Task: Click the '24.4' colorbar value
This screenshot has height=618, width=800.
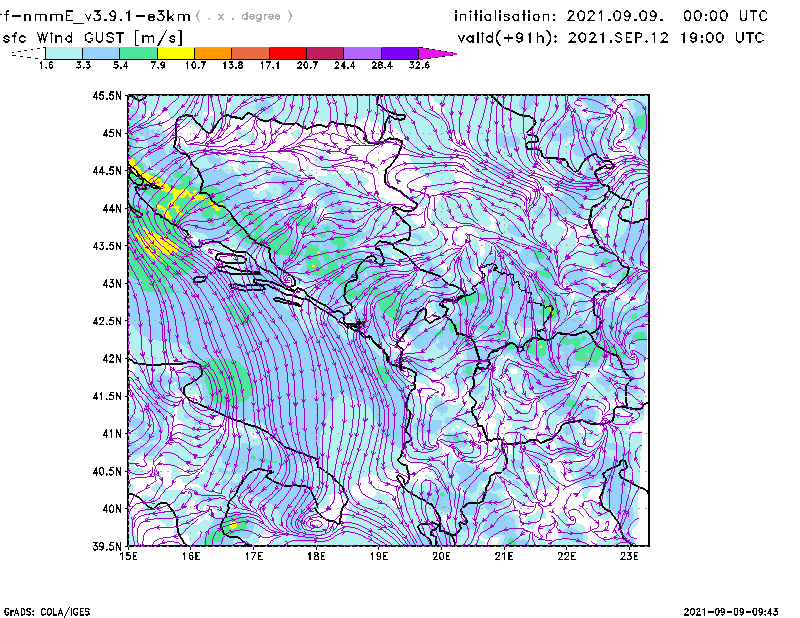Action: click(x=344, y=65)
